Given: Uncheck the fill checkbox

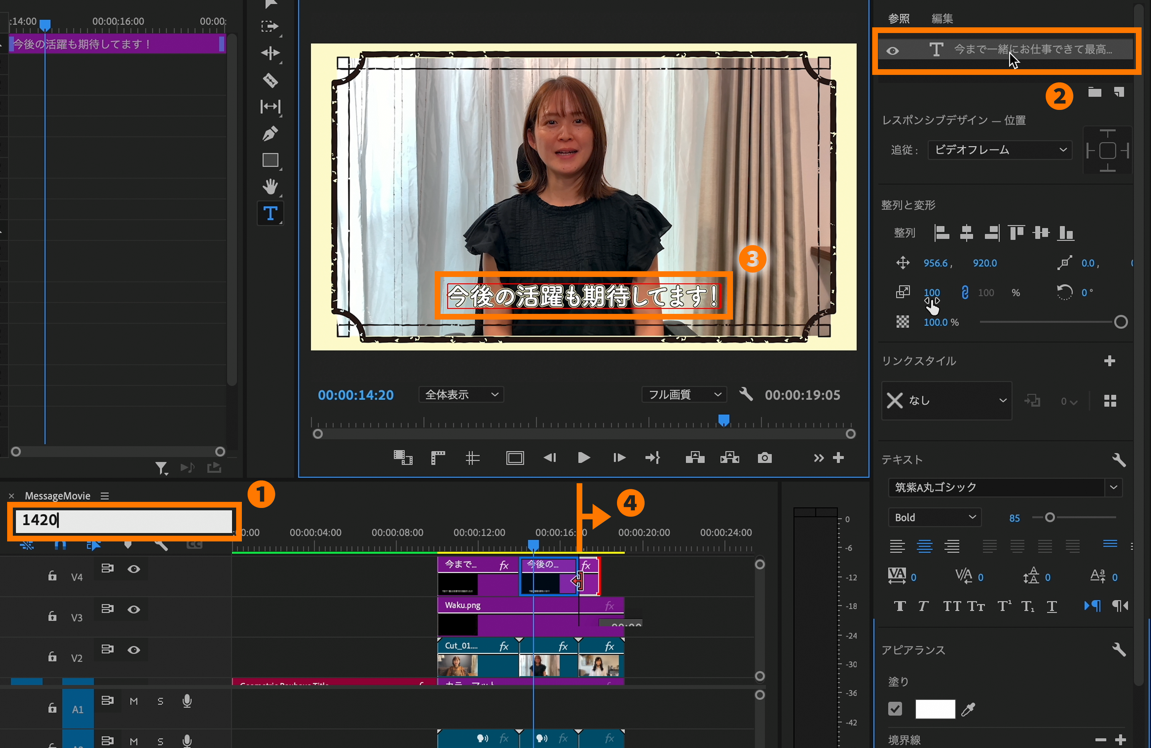Looking at the screenshot, I should point(895,709).
